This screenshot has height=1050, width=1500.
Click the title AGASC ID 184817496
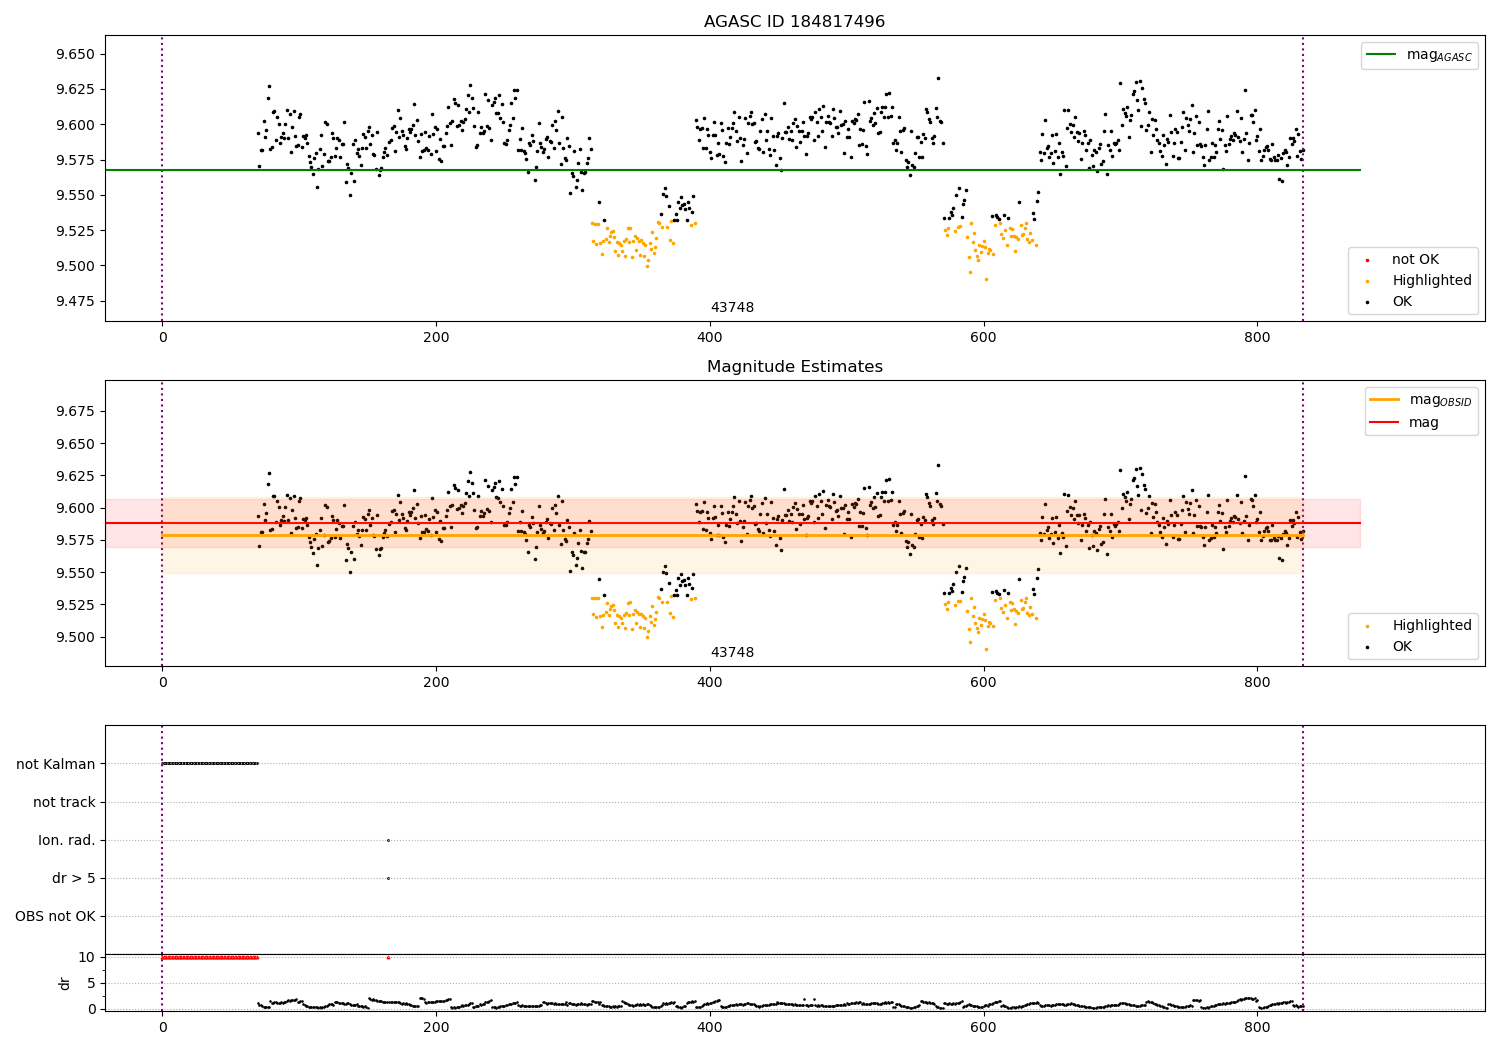point(794,22)
